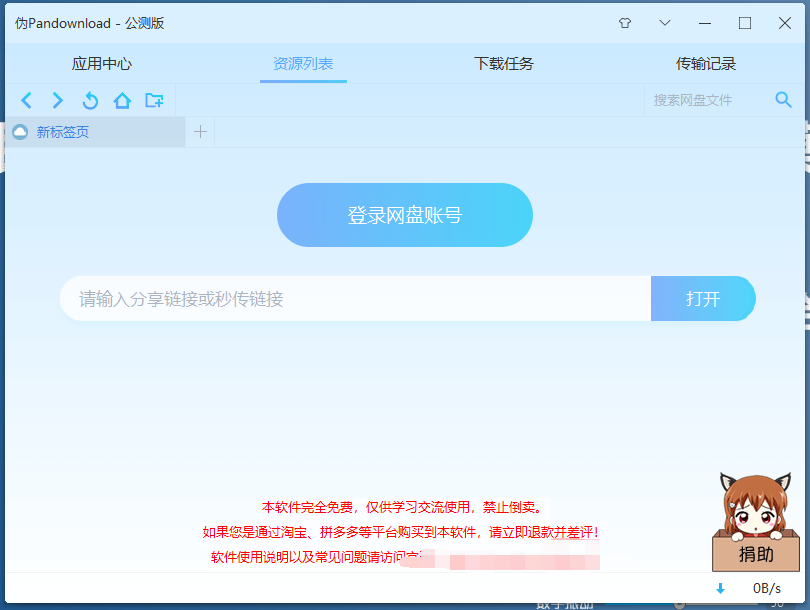The height and width of the screenshot is (610, 810).
Task: Open the 传输记录 tab
Action: pyautogui.click(x=706, y=64)
